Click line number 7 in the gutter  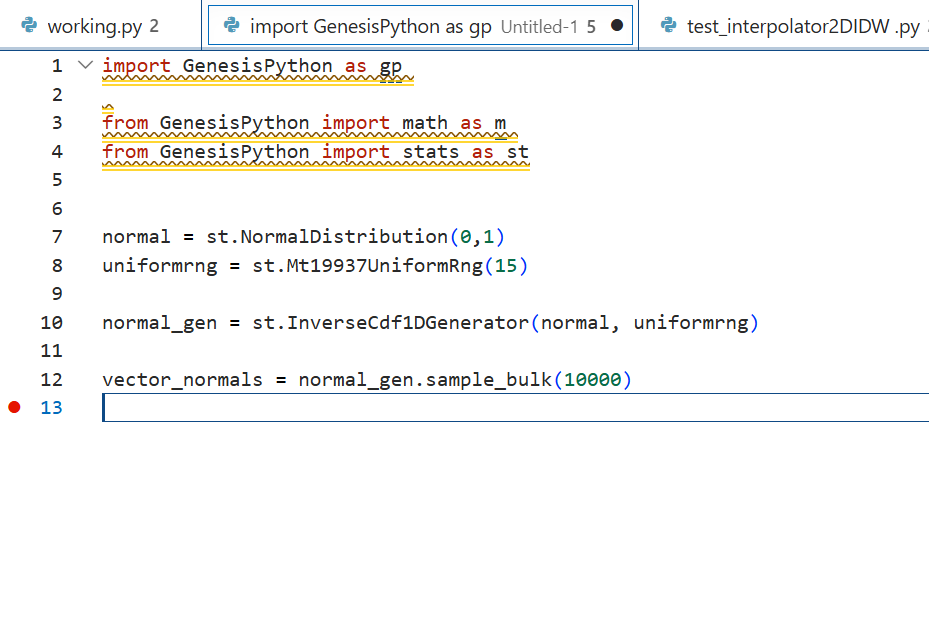click(57, 237)
